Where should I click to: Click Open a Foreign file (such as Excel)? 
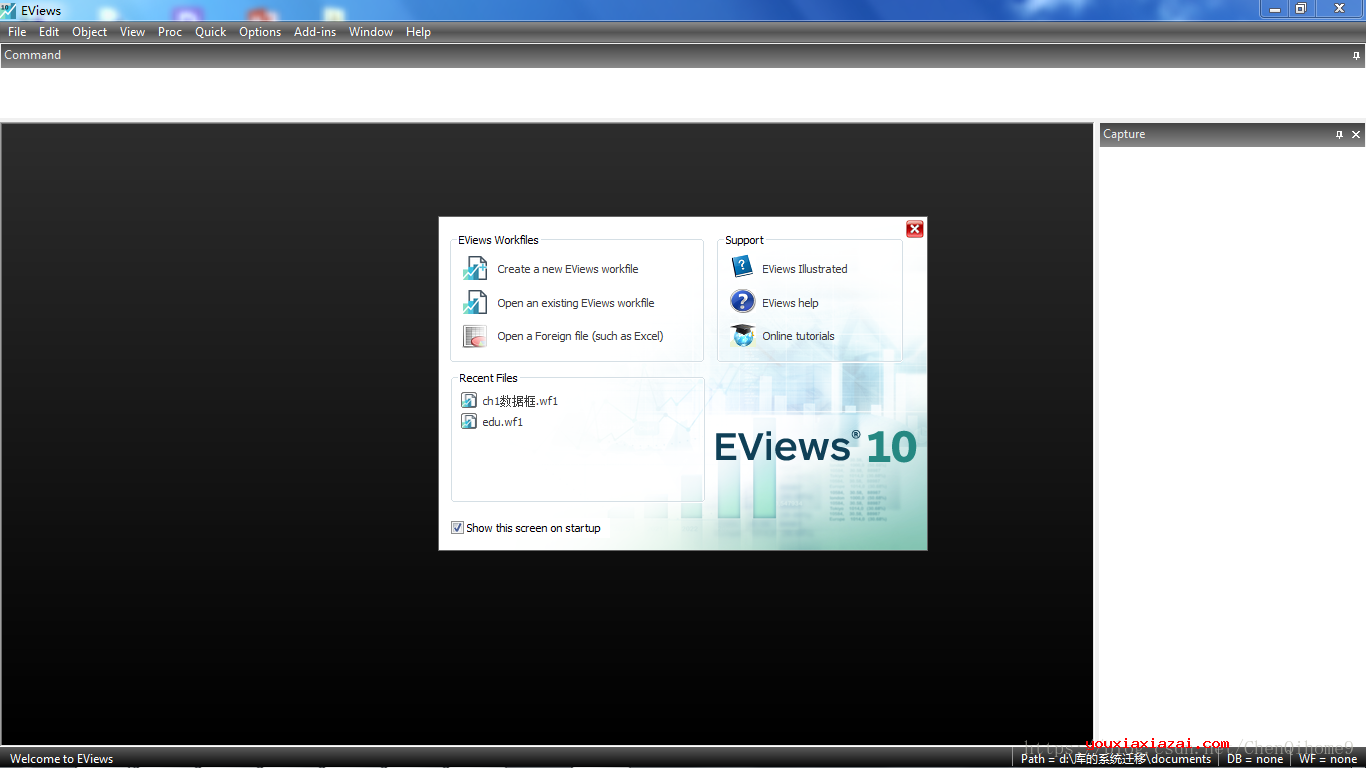[580, 336]
